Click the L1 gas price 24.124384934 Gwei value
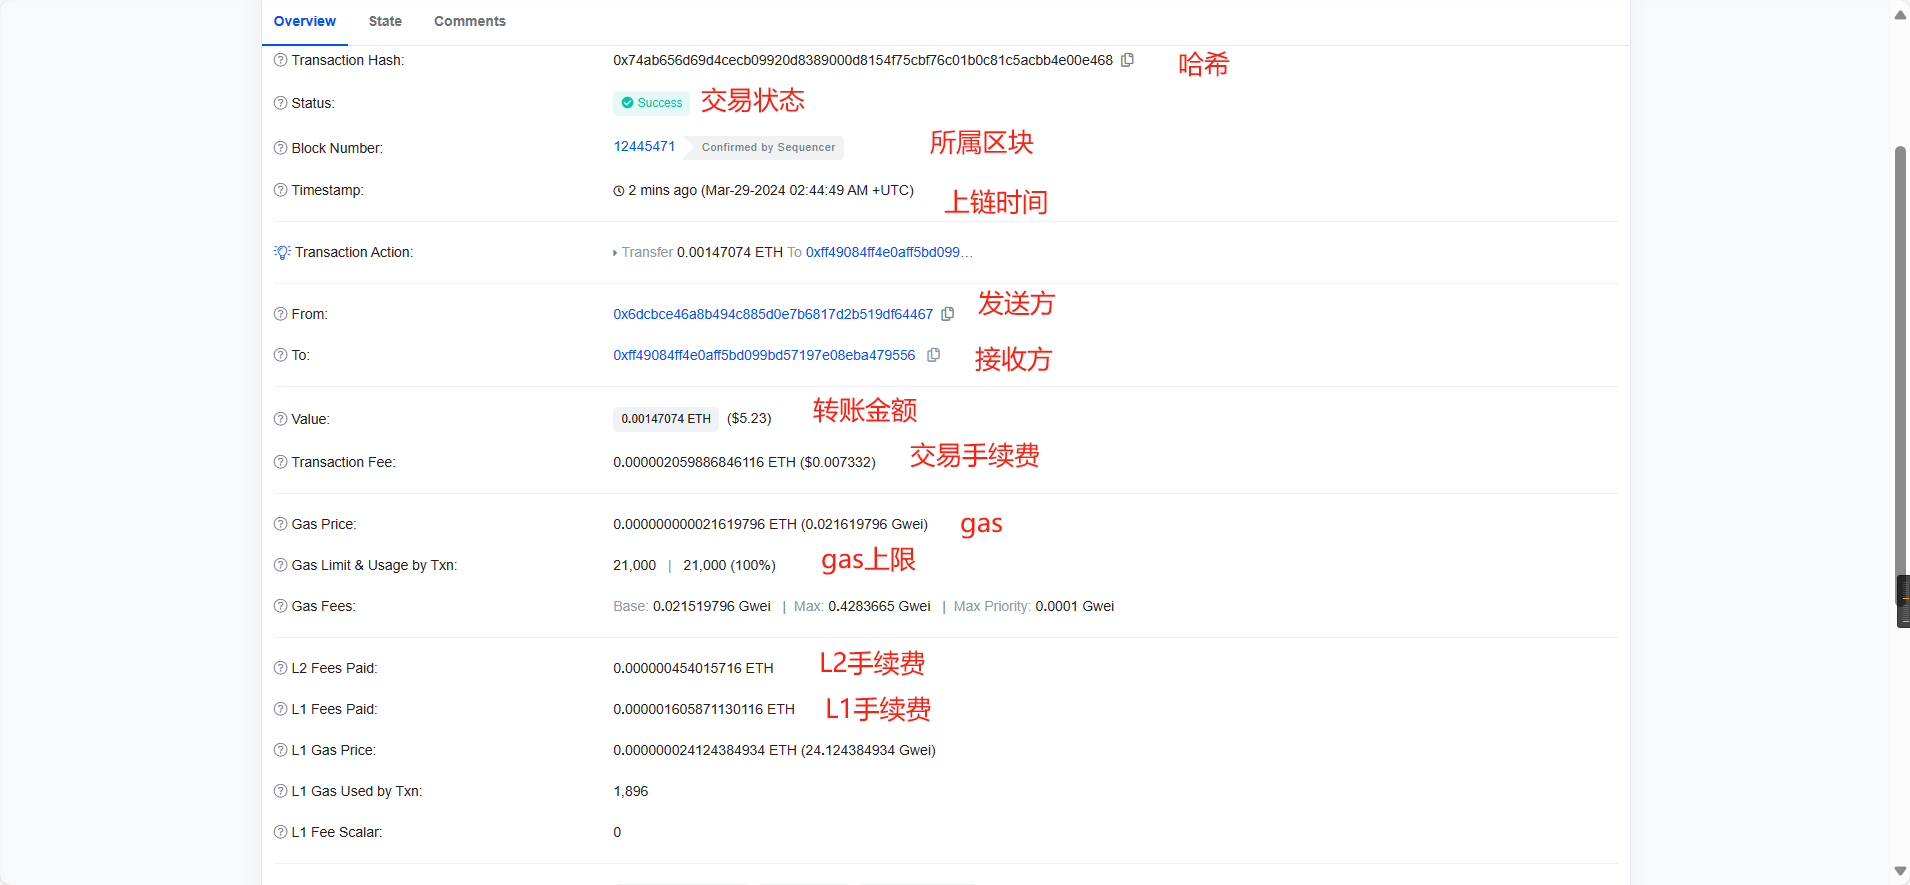The width and height of the screenshot is (1910, 885). 868,750
